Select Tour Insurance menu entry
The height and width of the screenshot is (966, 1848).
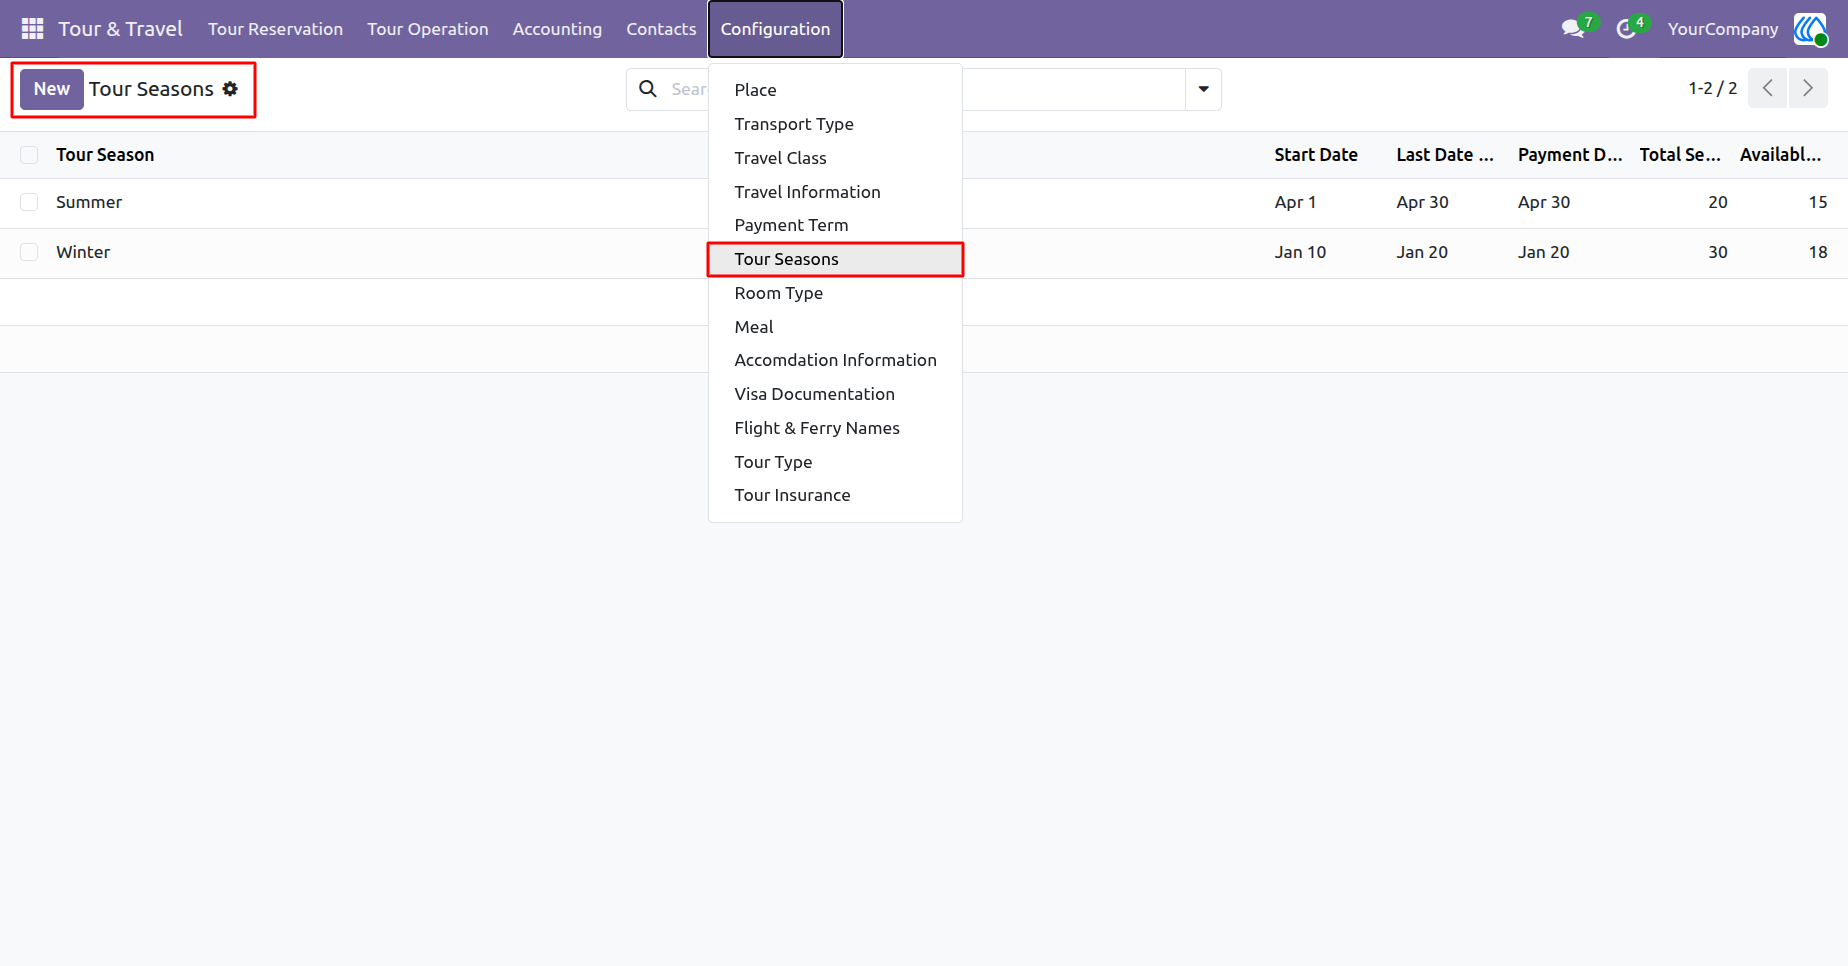(x=835, y=495)
